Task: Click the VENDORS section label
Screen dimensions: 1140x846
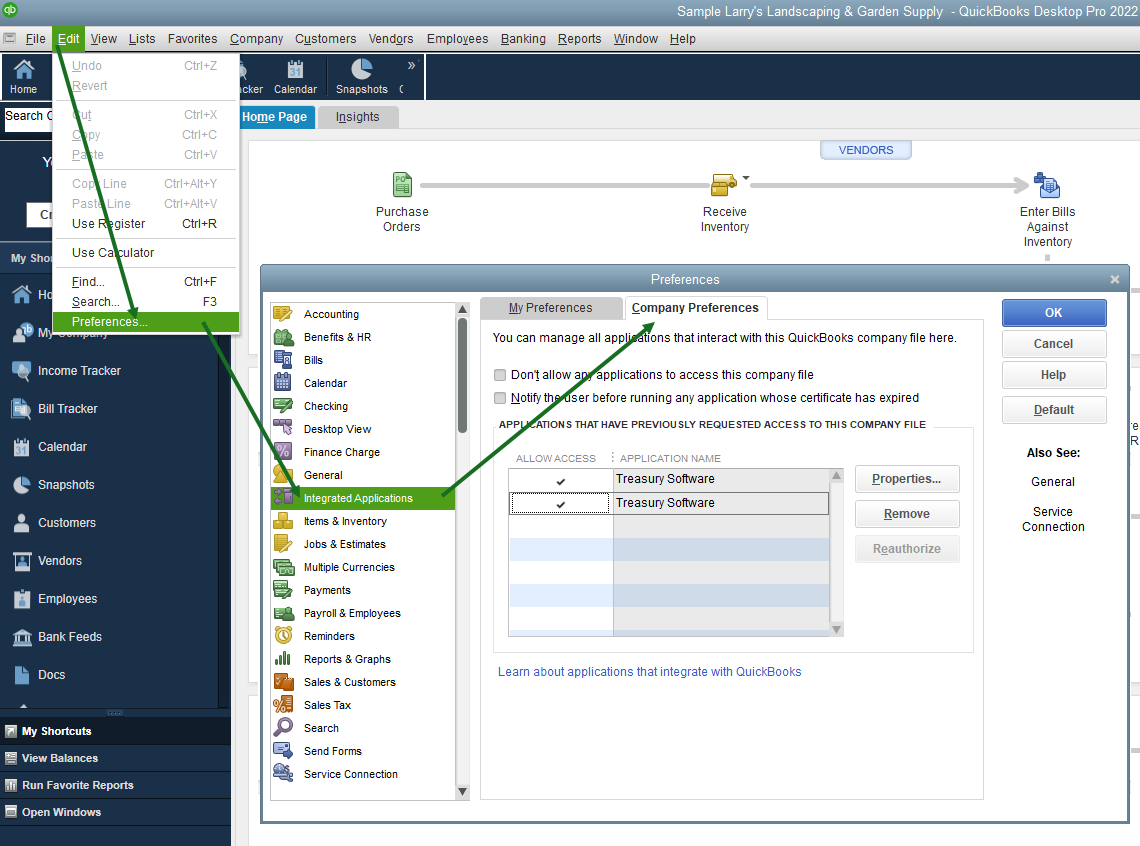Action: [x=865, y=150]
